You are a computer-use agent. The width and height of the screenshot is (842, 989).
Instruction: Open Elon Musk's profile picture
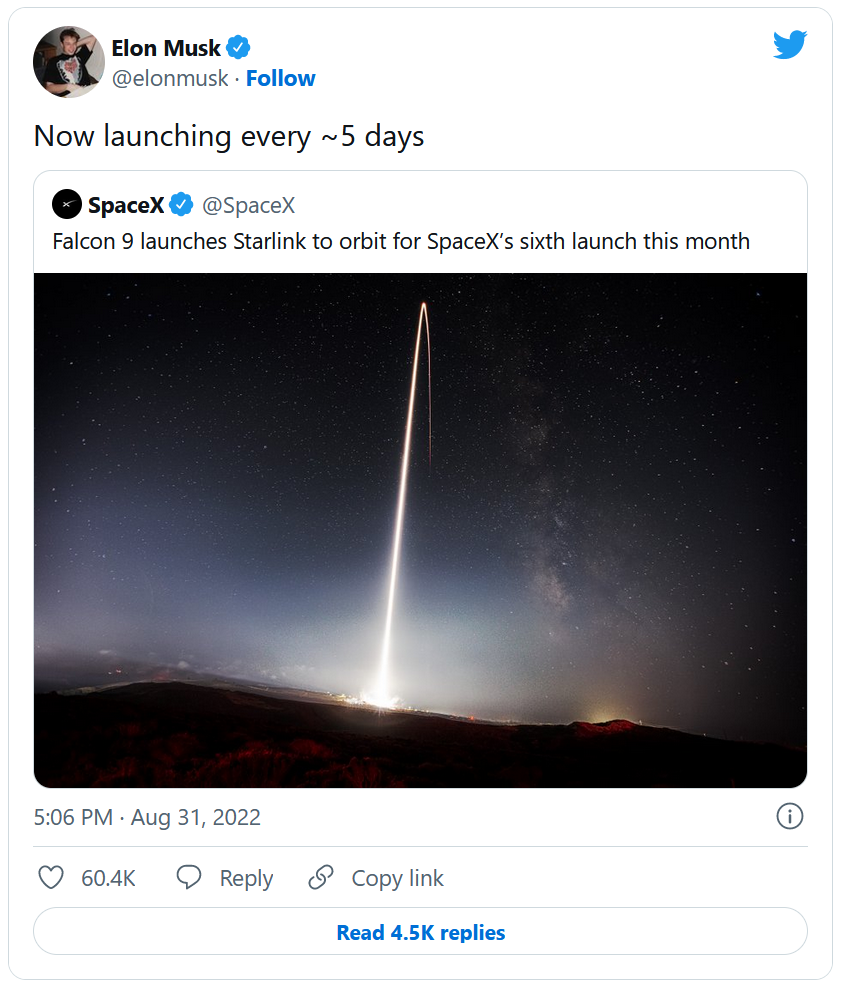(69, 62)
